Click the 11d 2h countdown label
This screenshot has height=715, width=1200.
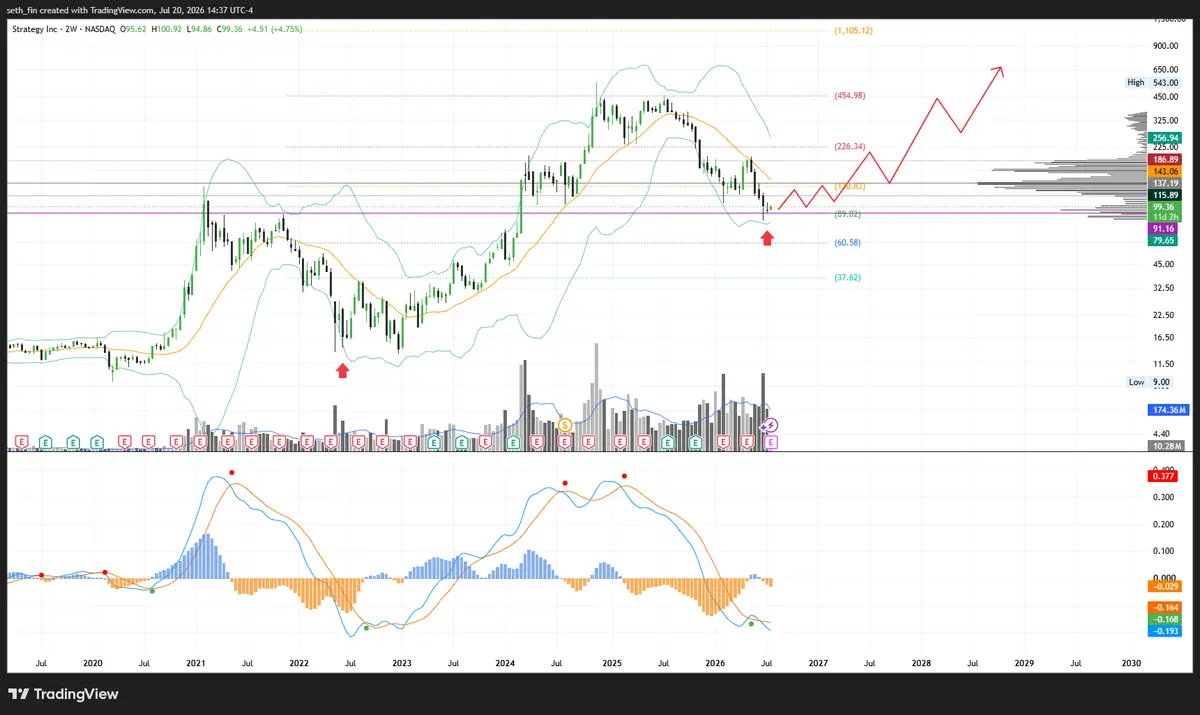[1165, 217]
